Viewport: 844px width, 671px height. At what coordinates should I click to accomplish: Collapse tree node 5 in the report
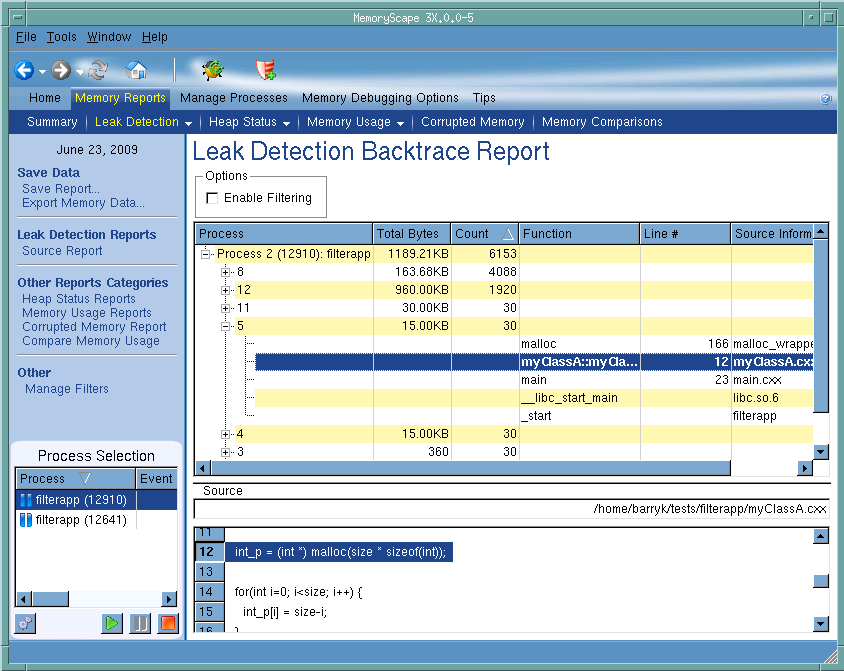point(226,326)
